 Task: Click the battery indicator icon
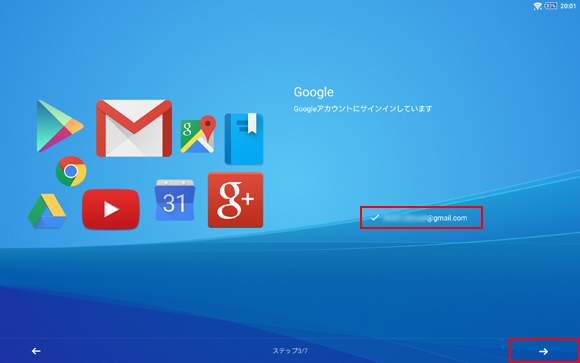click(551, 6)
